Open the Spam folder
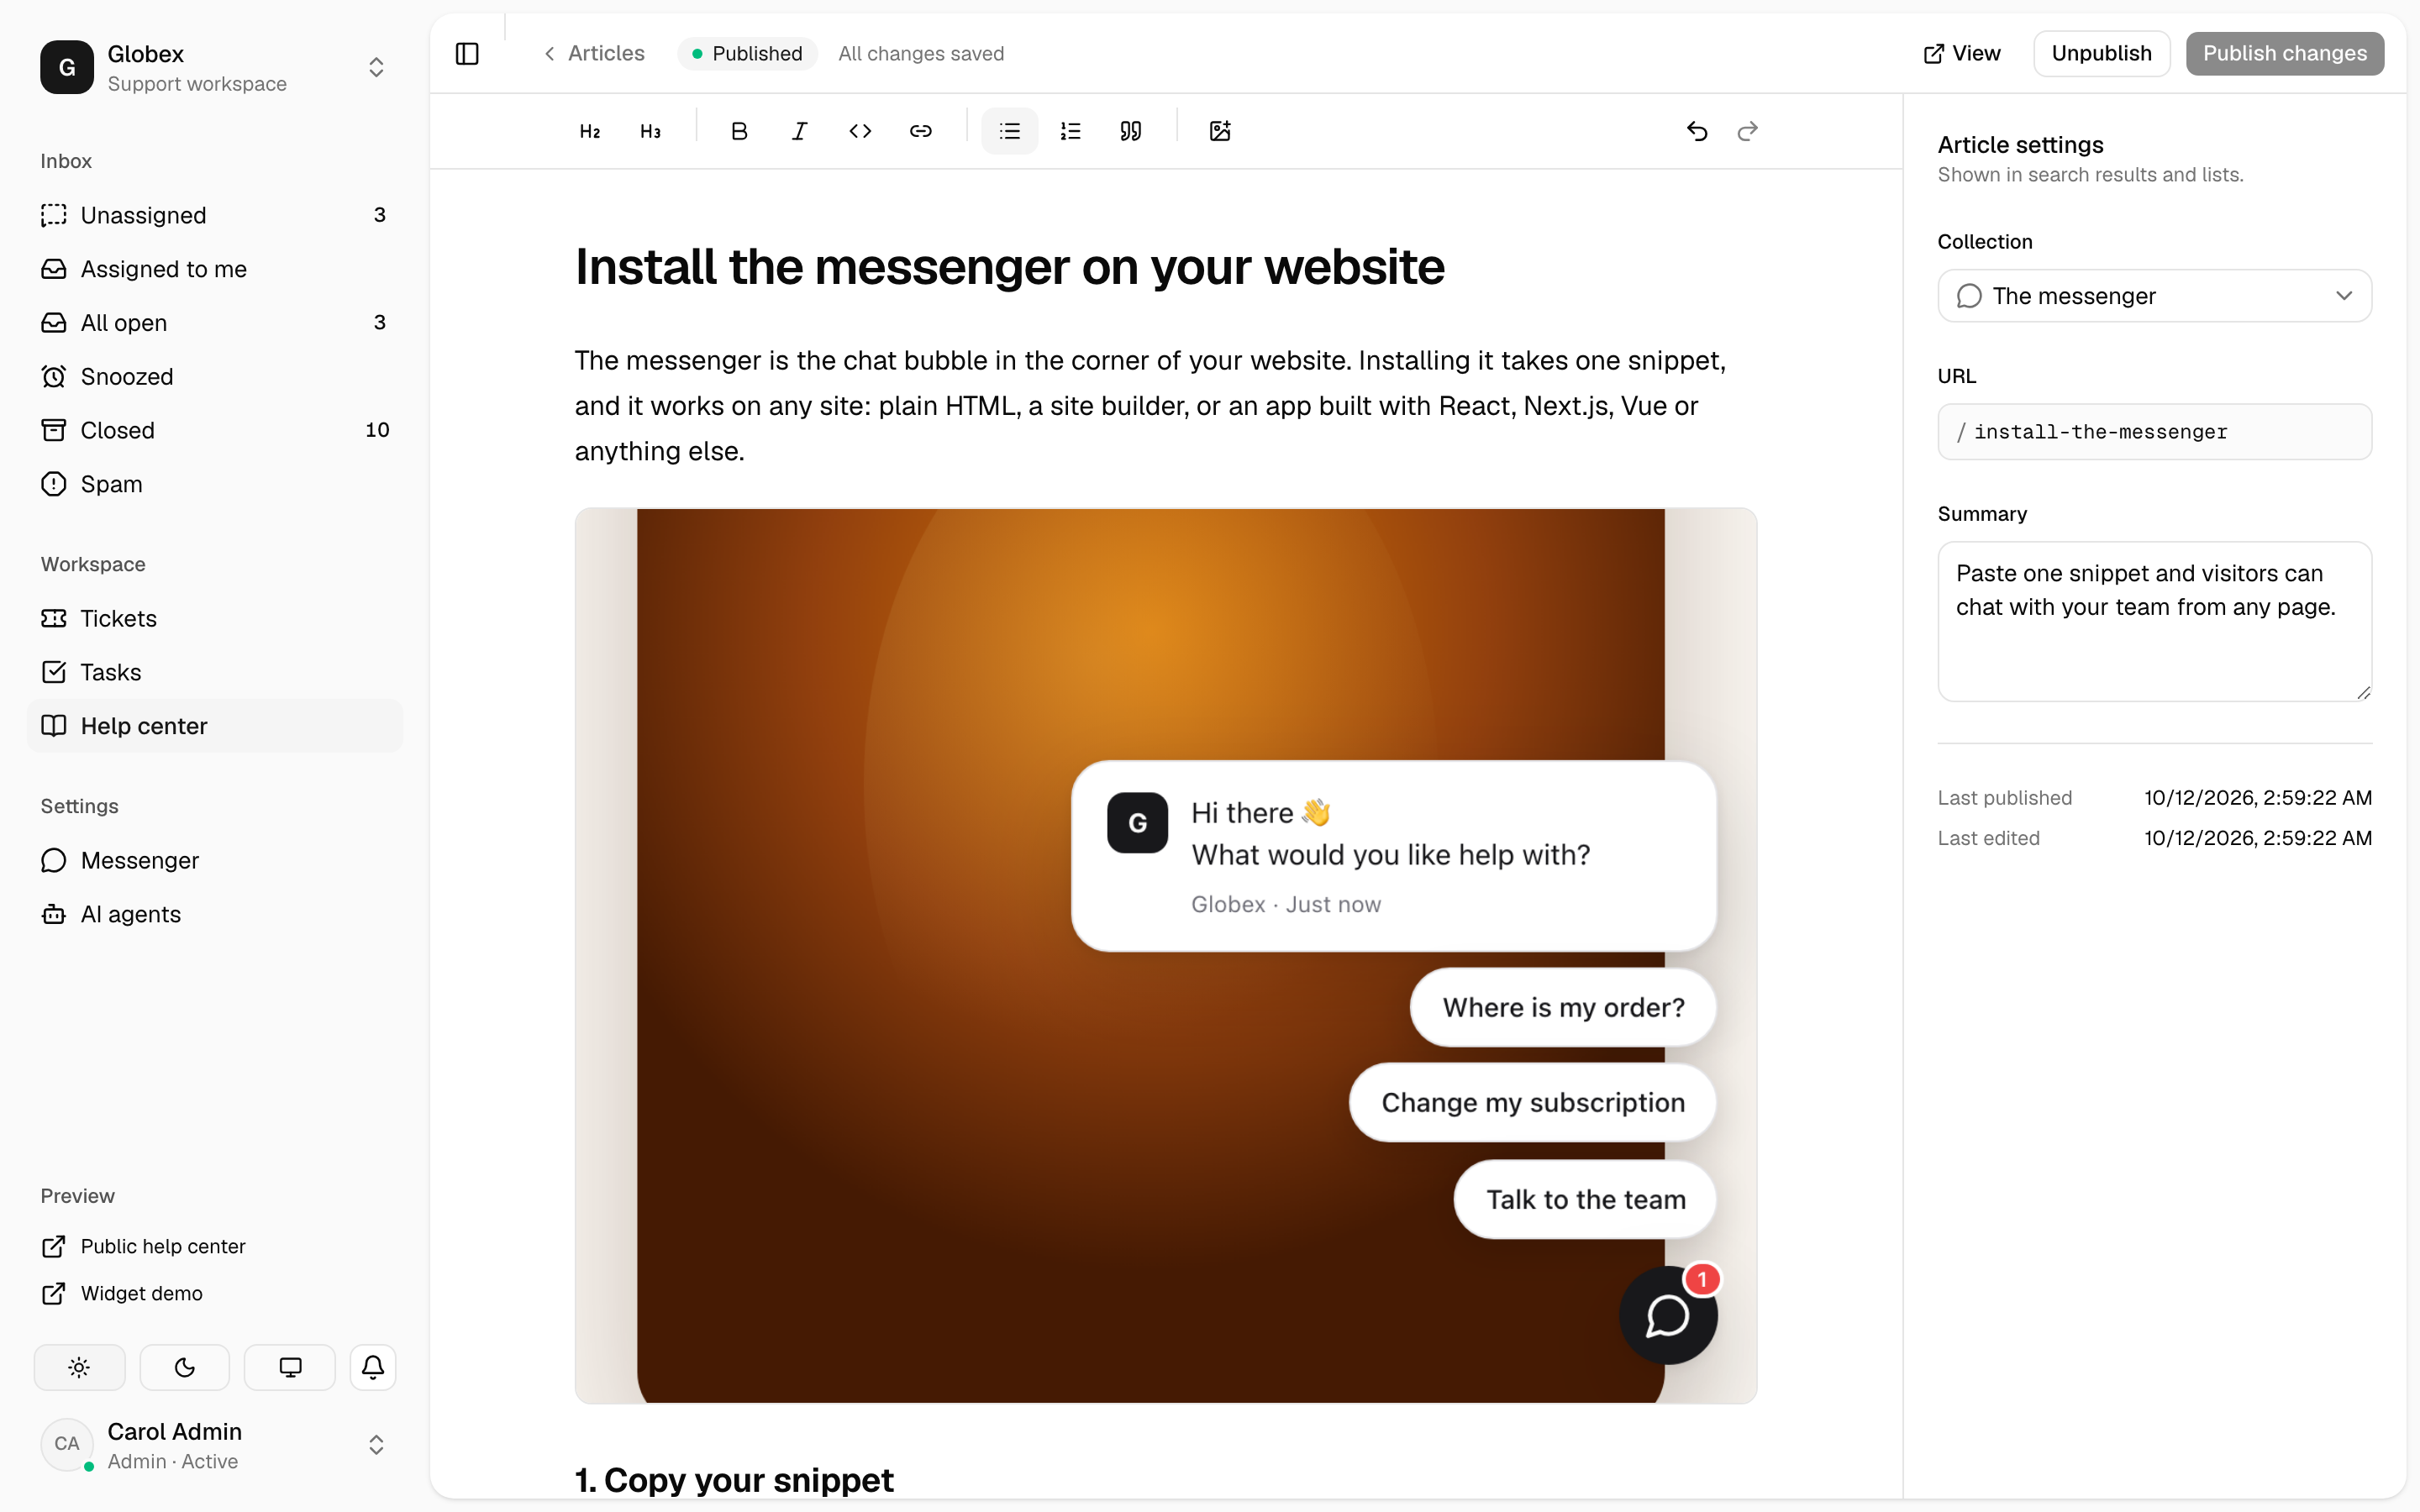 tap(215, 484)
